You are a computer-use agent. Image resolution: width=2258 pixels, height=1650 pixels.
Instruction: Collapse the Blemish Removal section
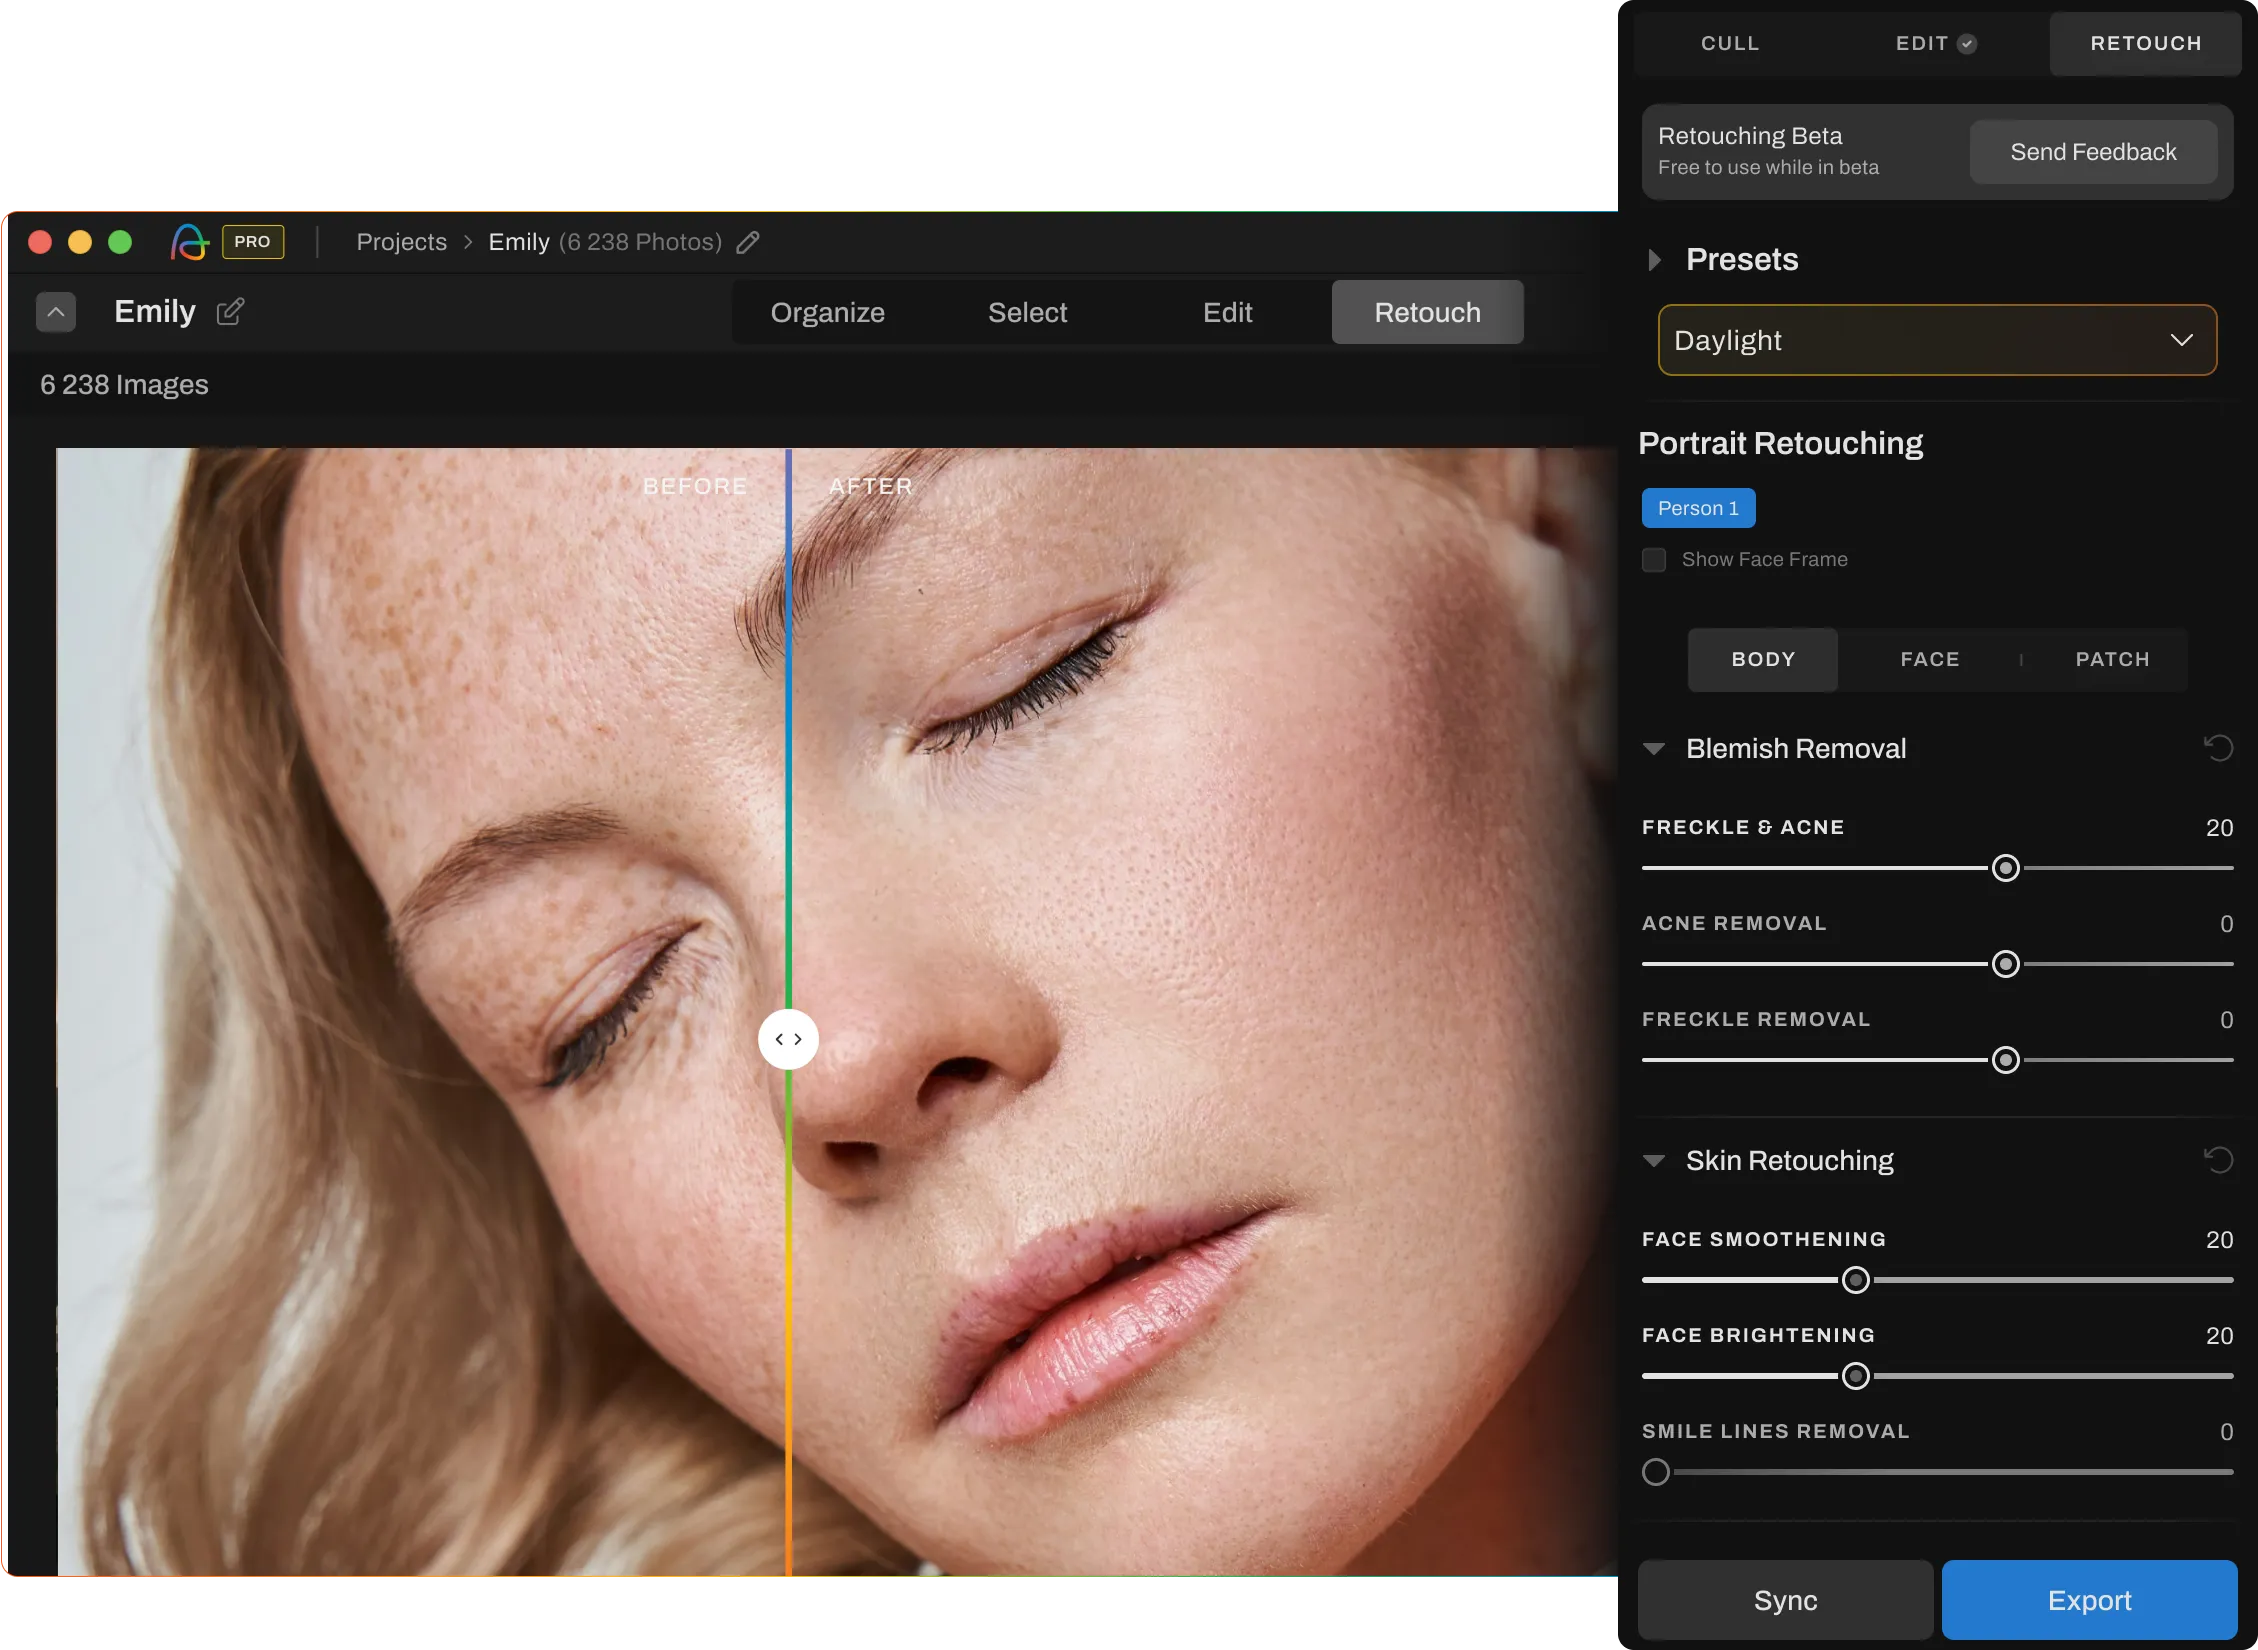[x=1654, y=749]
